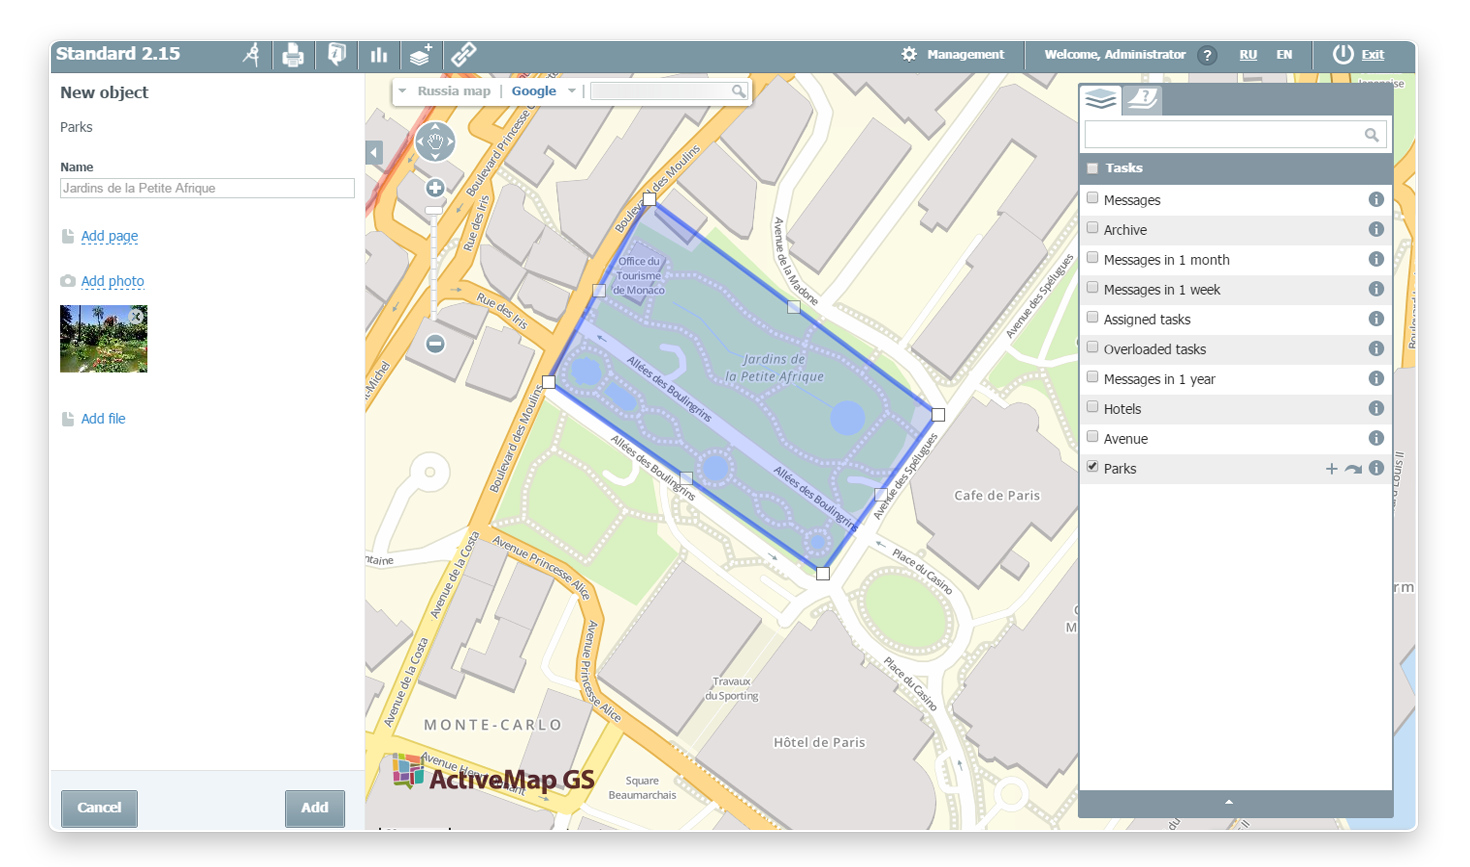
Task: Zoom in on the map
Action: point(435,188)
